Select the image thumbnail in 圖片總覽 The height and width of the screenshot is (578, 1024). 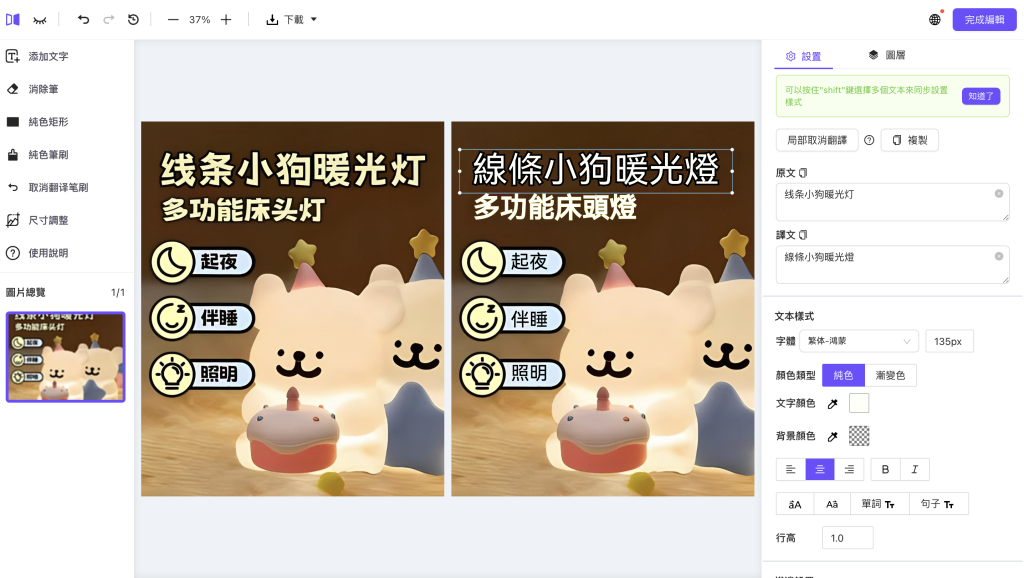pyautogui.click(x=65, y=357)
